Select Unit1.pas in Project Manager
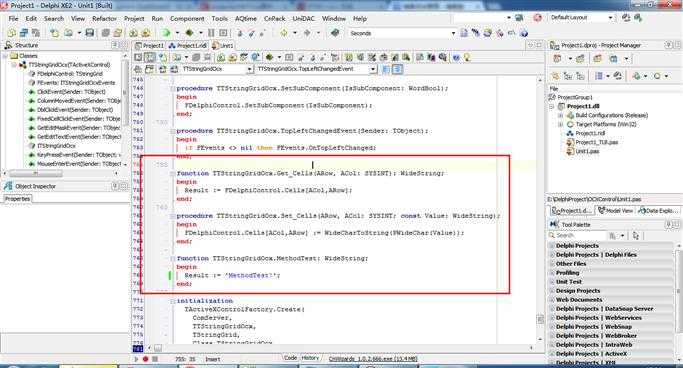This screenshot has width=683, height=368. click(587, 151)
